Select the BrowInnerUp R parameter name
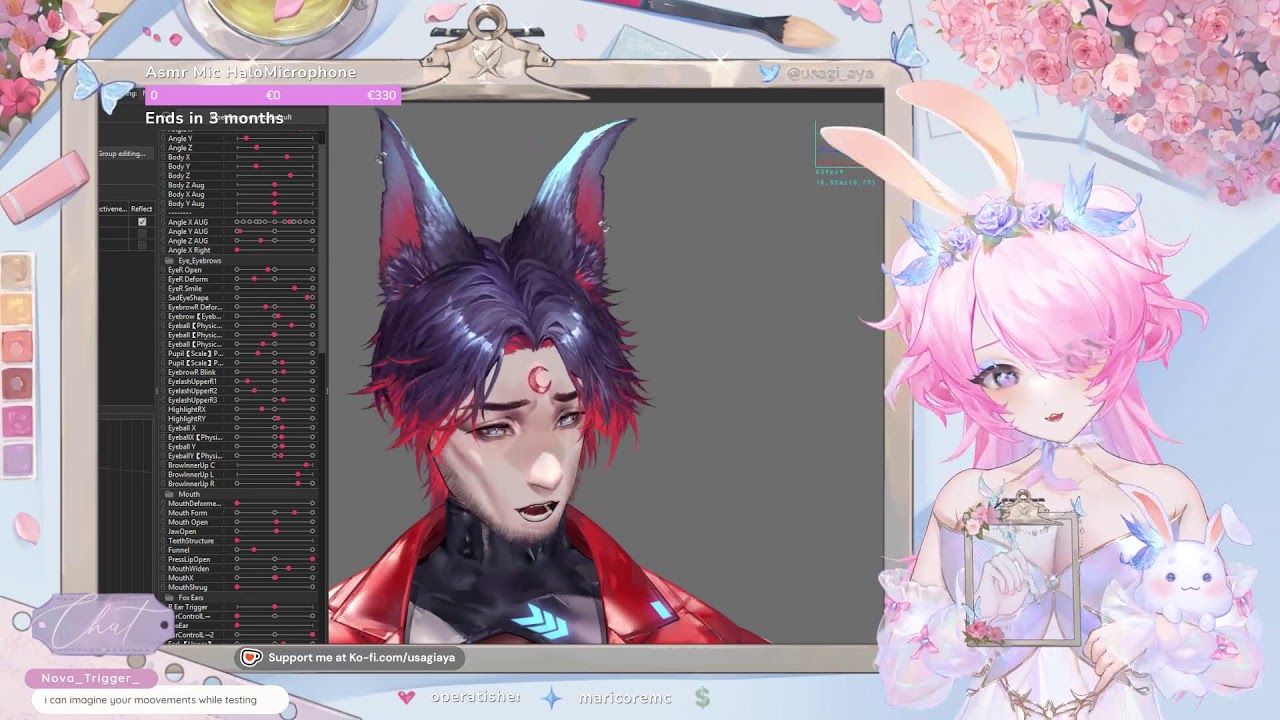This screenshot has width=1280, height=720. click(191, 484)
